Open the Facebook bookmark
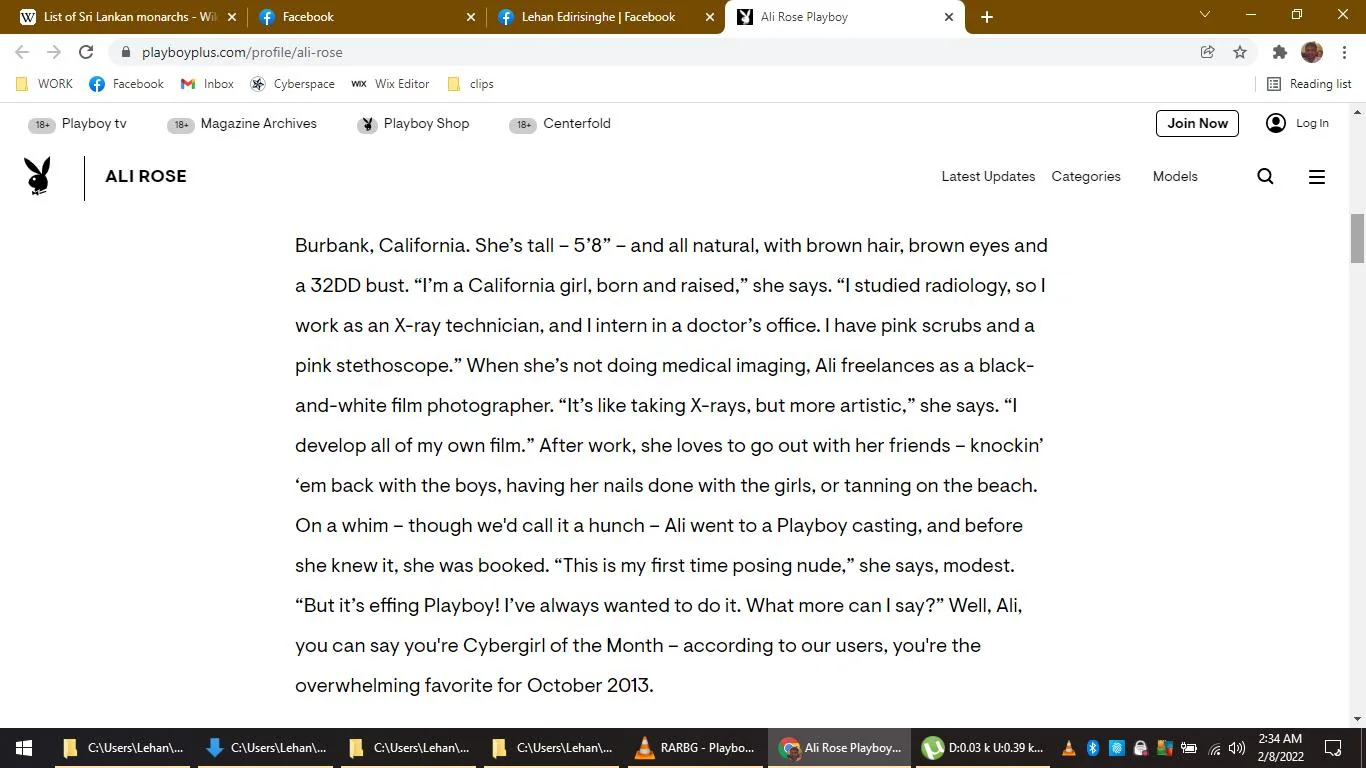This screenshot has height=768, width=1366. tap(127, 84)
